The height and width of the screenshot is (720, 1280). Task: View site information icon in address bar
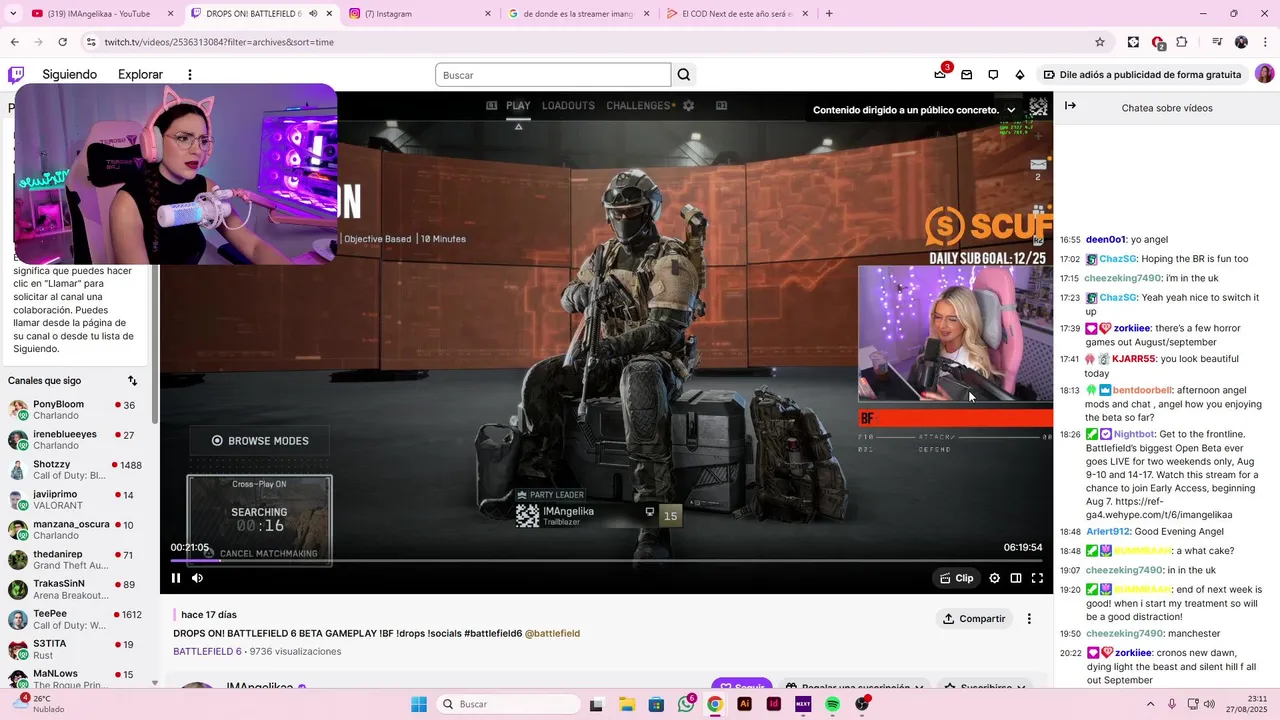pos(91,42)
